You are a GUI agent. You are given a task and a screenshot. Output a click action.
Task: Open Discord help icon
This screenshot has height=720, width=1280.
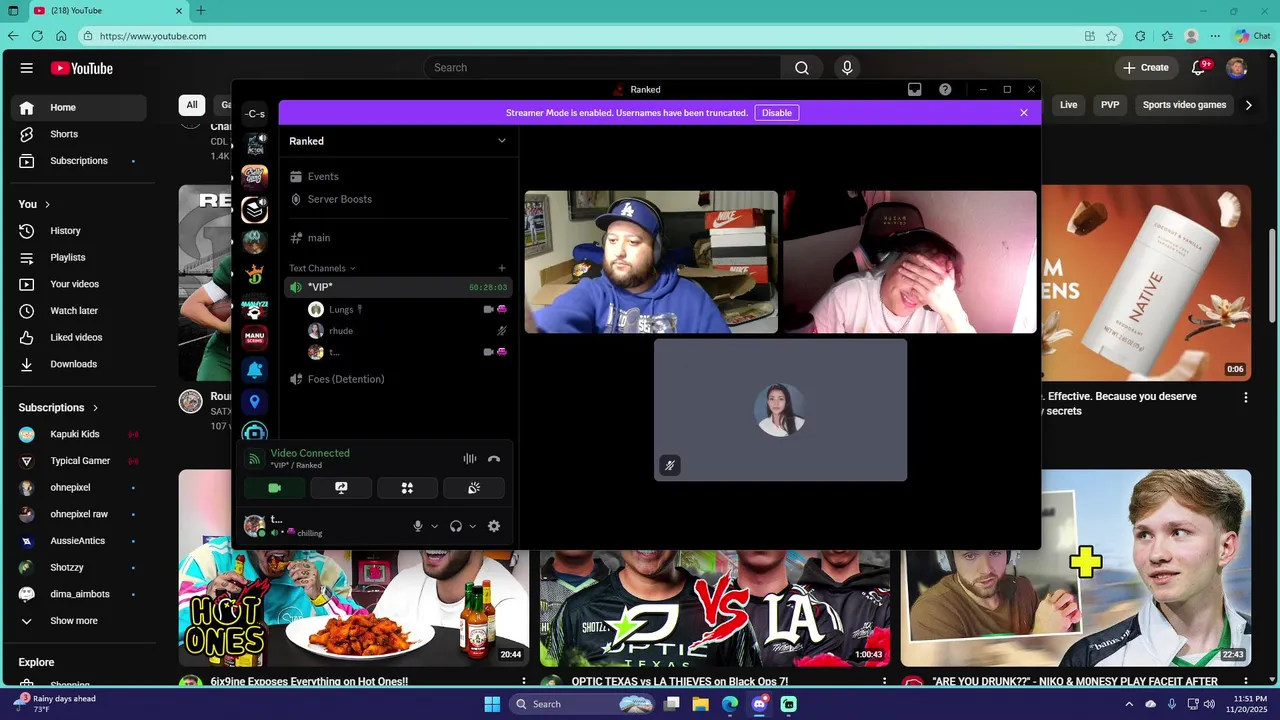pyautogui.click(x=945, y=90)
